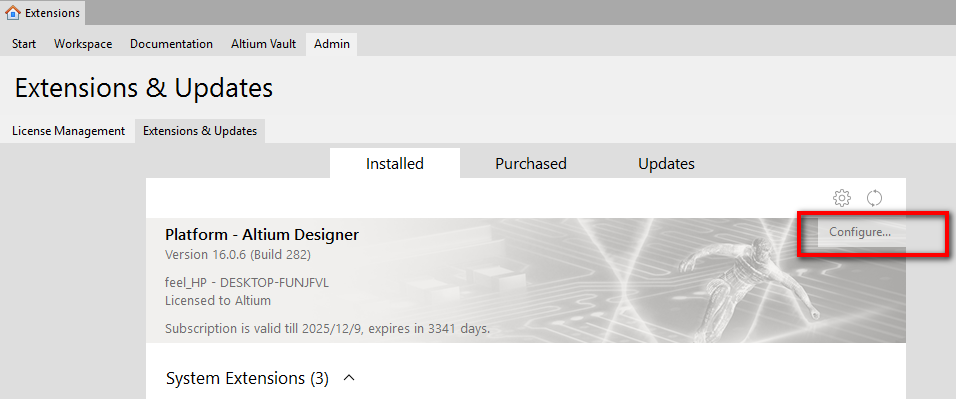Click the System Extensions (3) heading
The width and height of the screenshot is (956, 399).
coord(247,379)
